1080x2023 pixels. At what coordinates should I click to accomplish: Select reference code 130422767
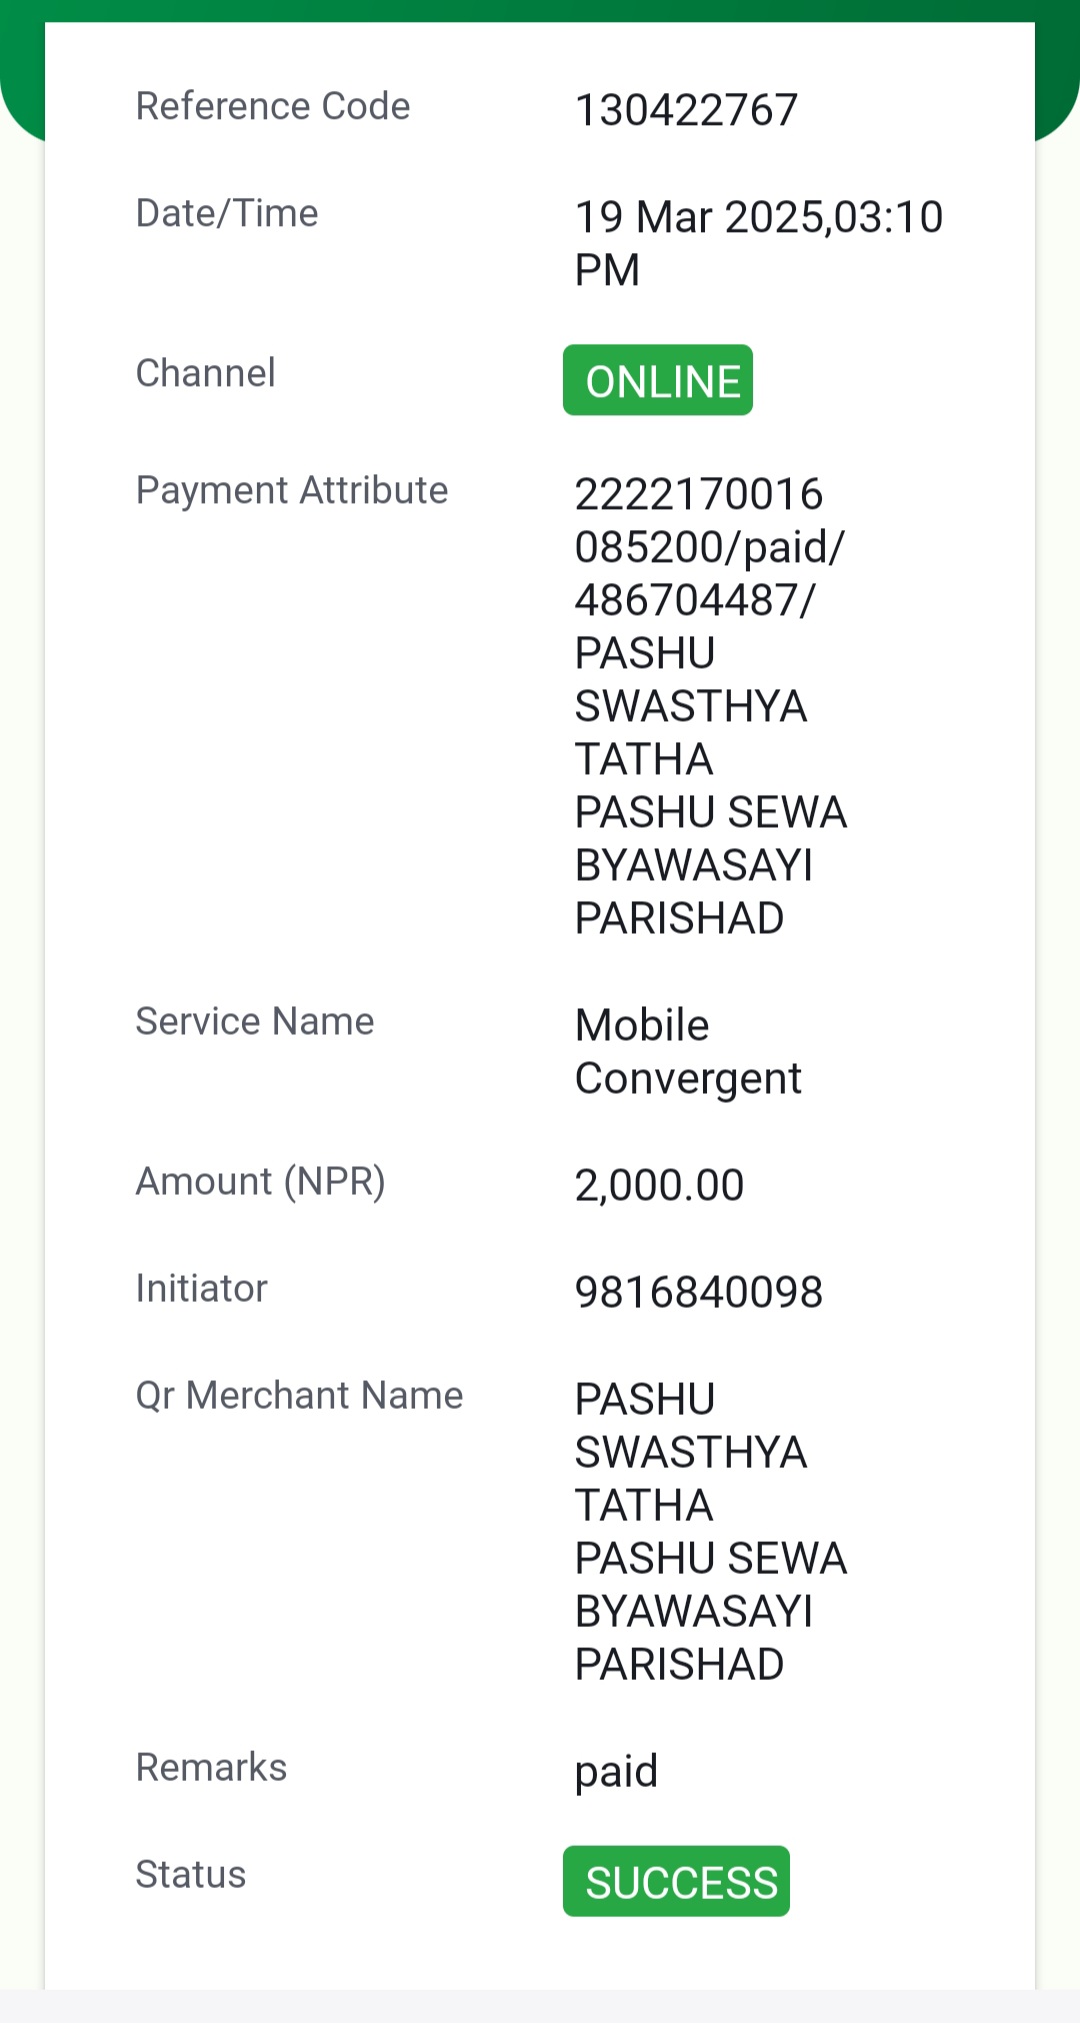pyautogui.click(x=686, y=110)
